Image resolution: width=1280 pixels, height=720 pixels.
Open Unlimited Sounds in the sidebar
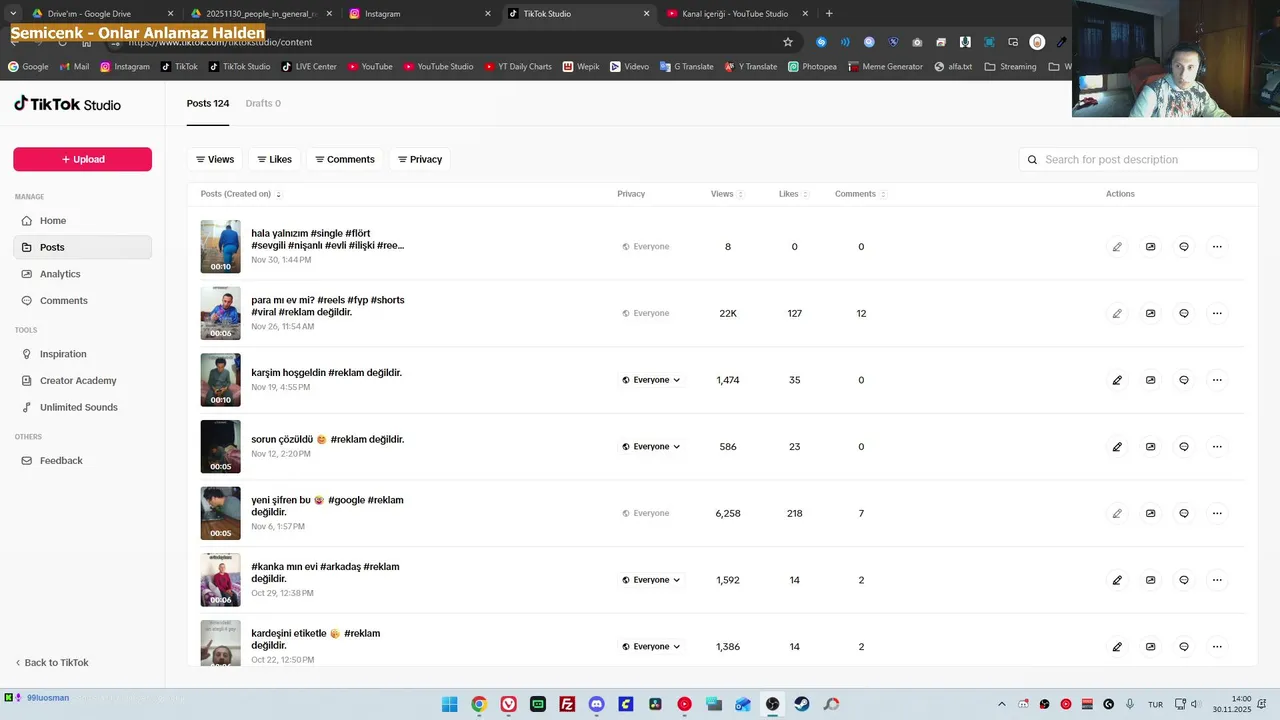(82, 407)
